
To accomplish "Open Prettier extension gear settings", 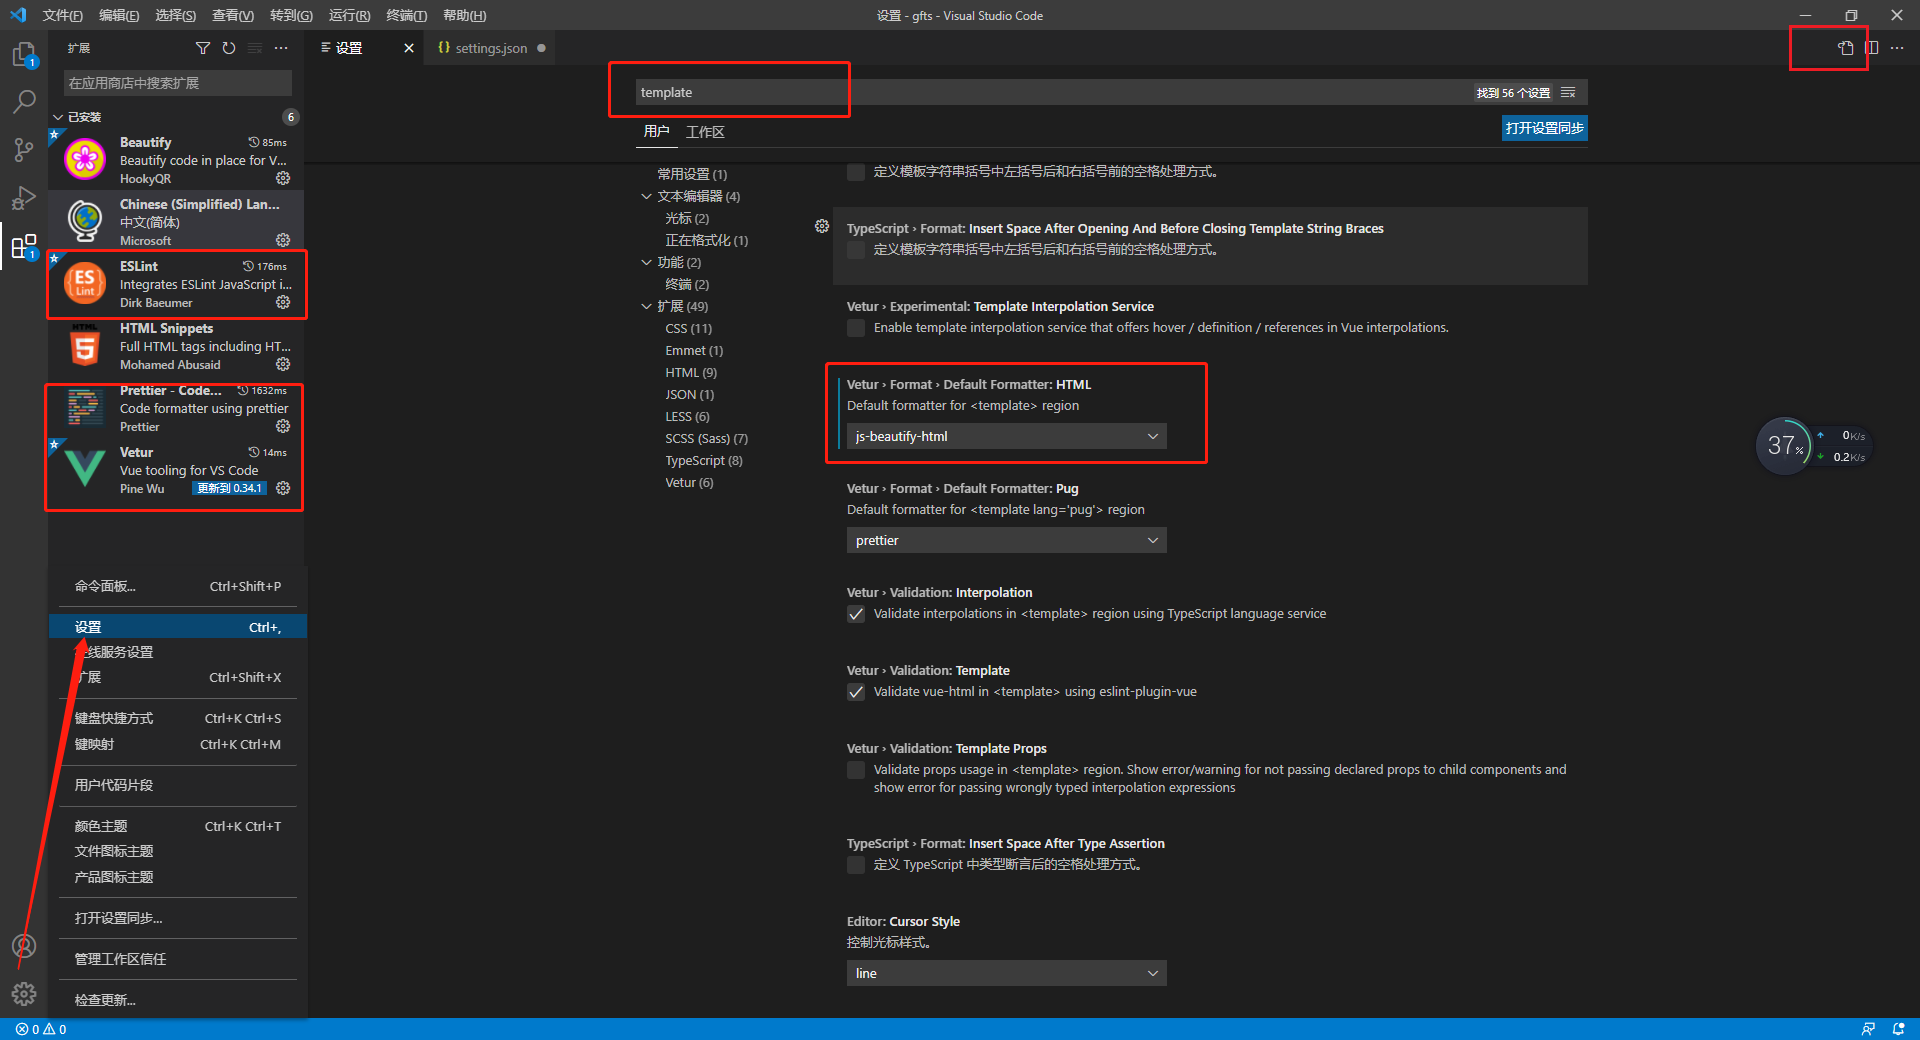I will [x=283, y=426].
